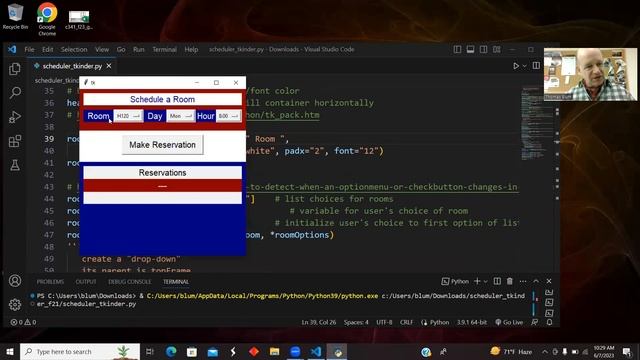This screenshot has width=640, height=360.
Task: Open the Search view in the activity bar
Action: click(x=15, y=93)
